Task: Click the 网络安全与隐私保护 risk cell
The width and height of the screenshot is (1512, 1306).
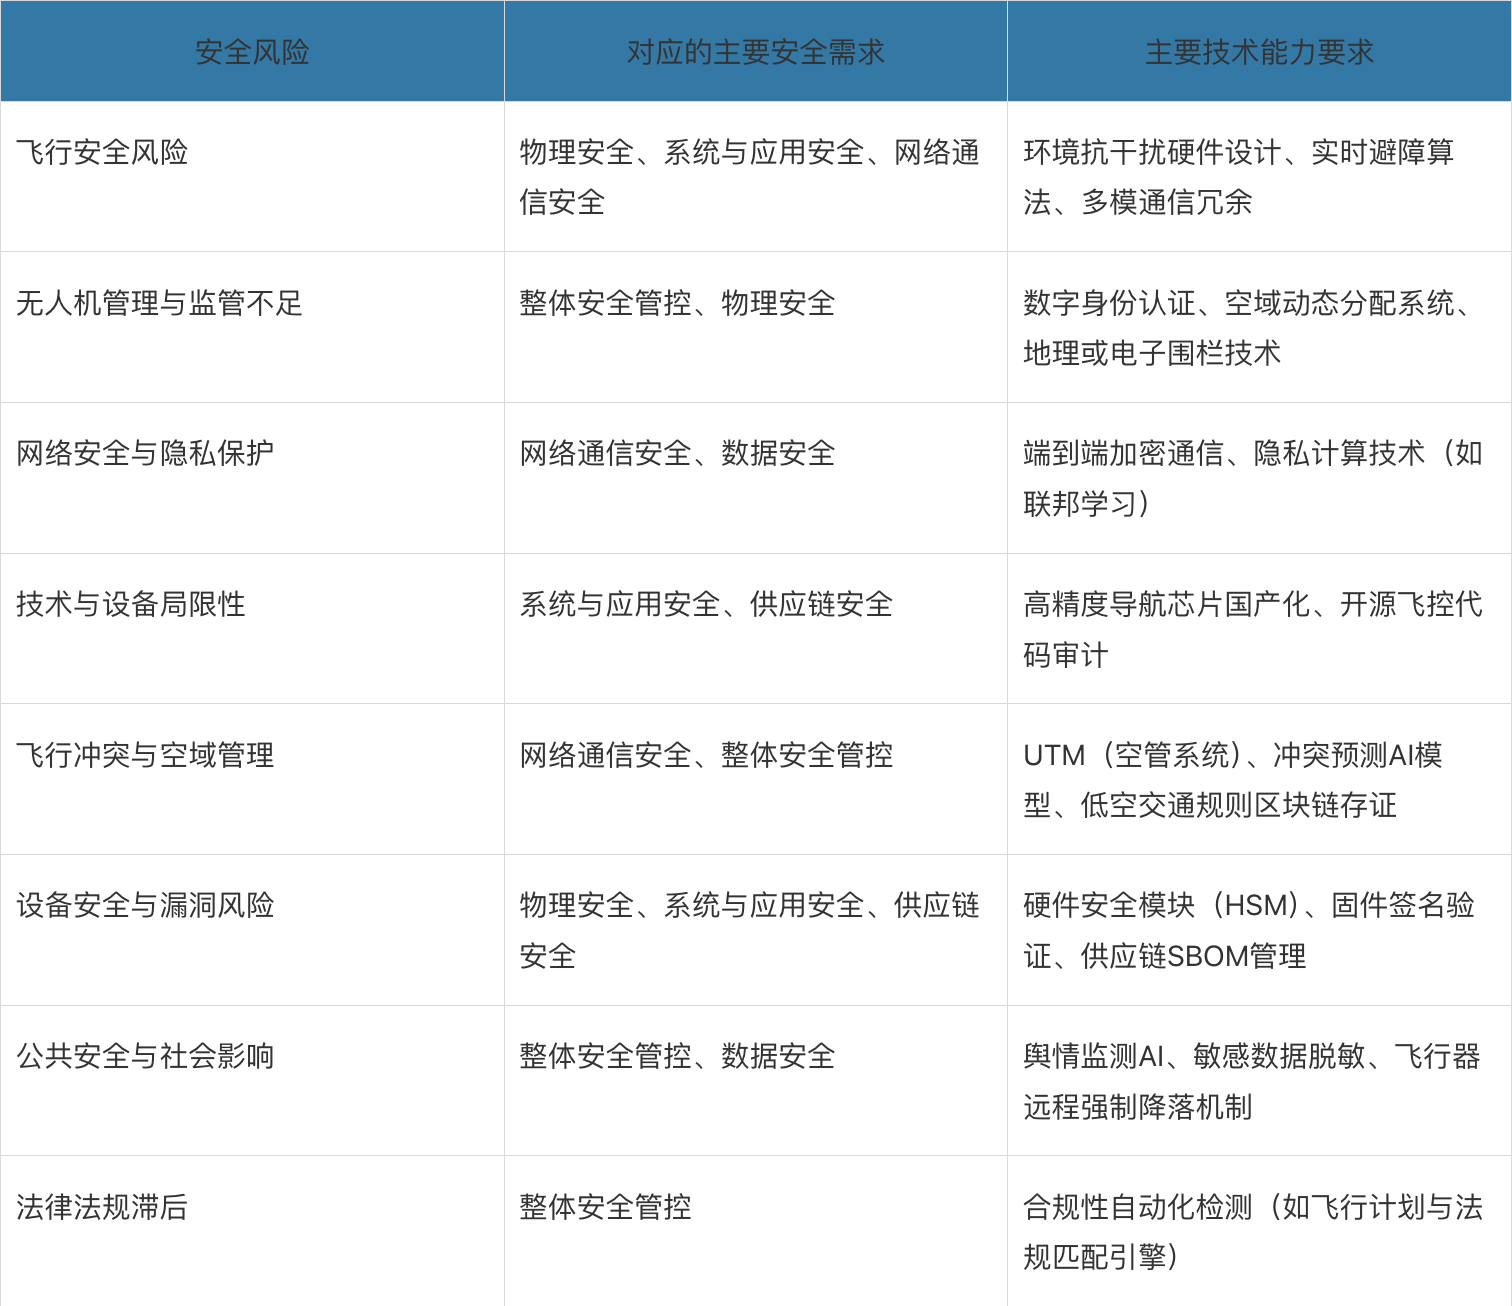Action: pyautogui.click(x=145, y=453)
